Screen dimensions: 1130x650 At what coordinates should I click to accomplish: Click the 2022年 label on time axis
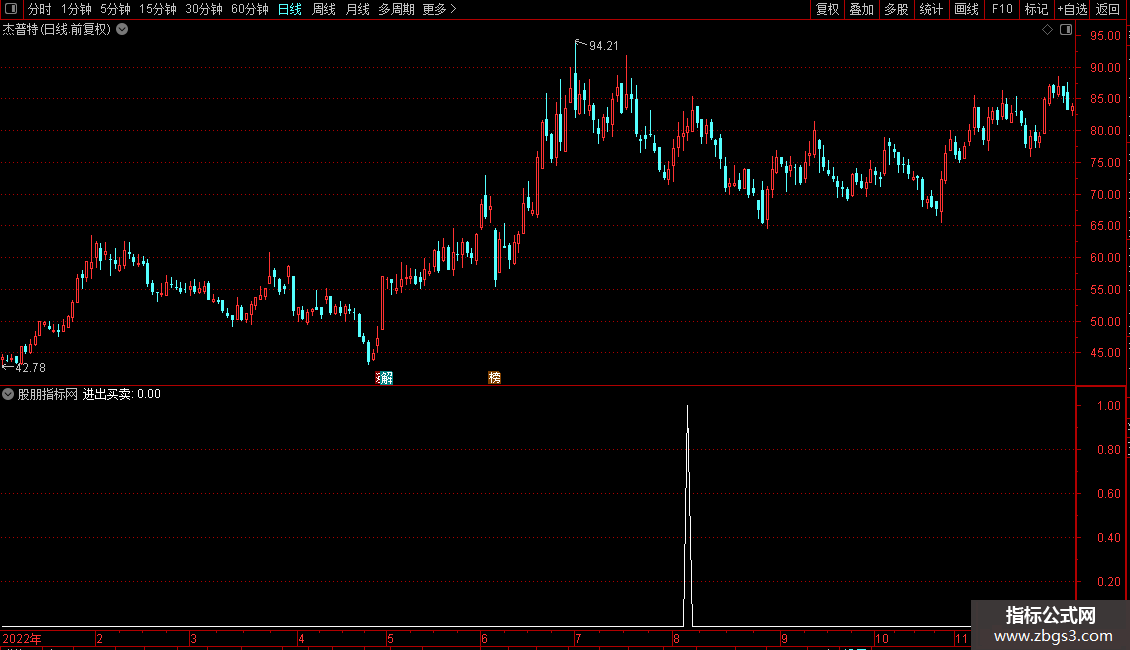tap(22, 638)
